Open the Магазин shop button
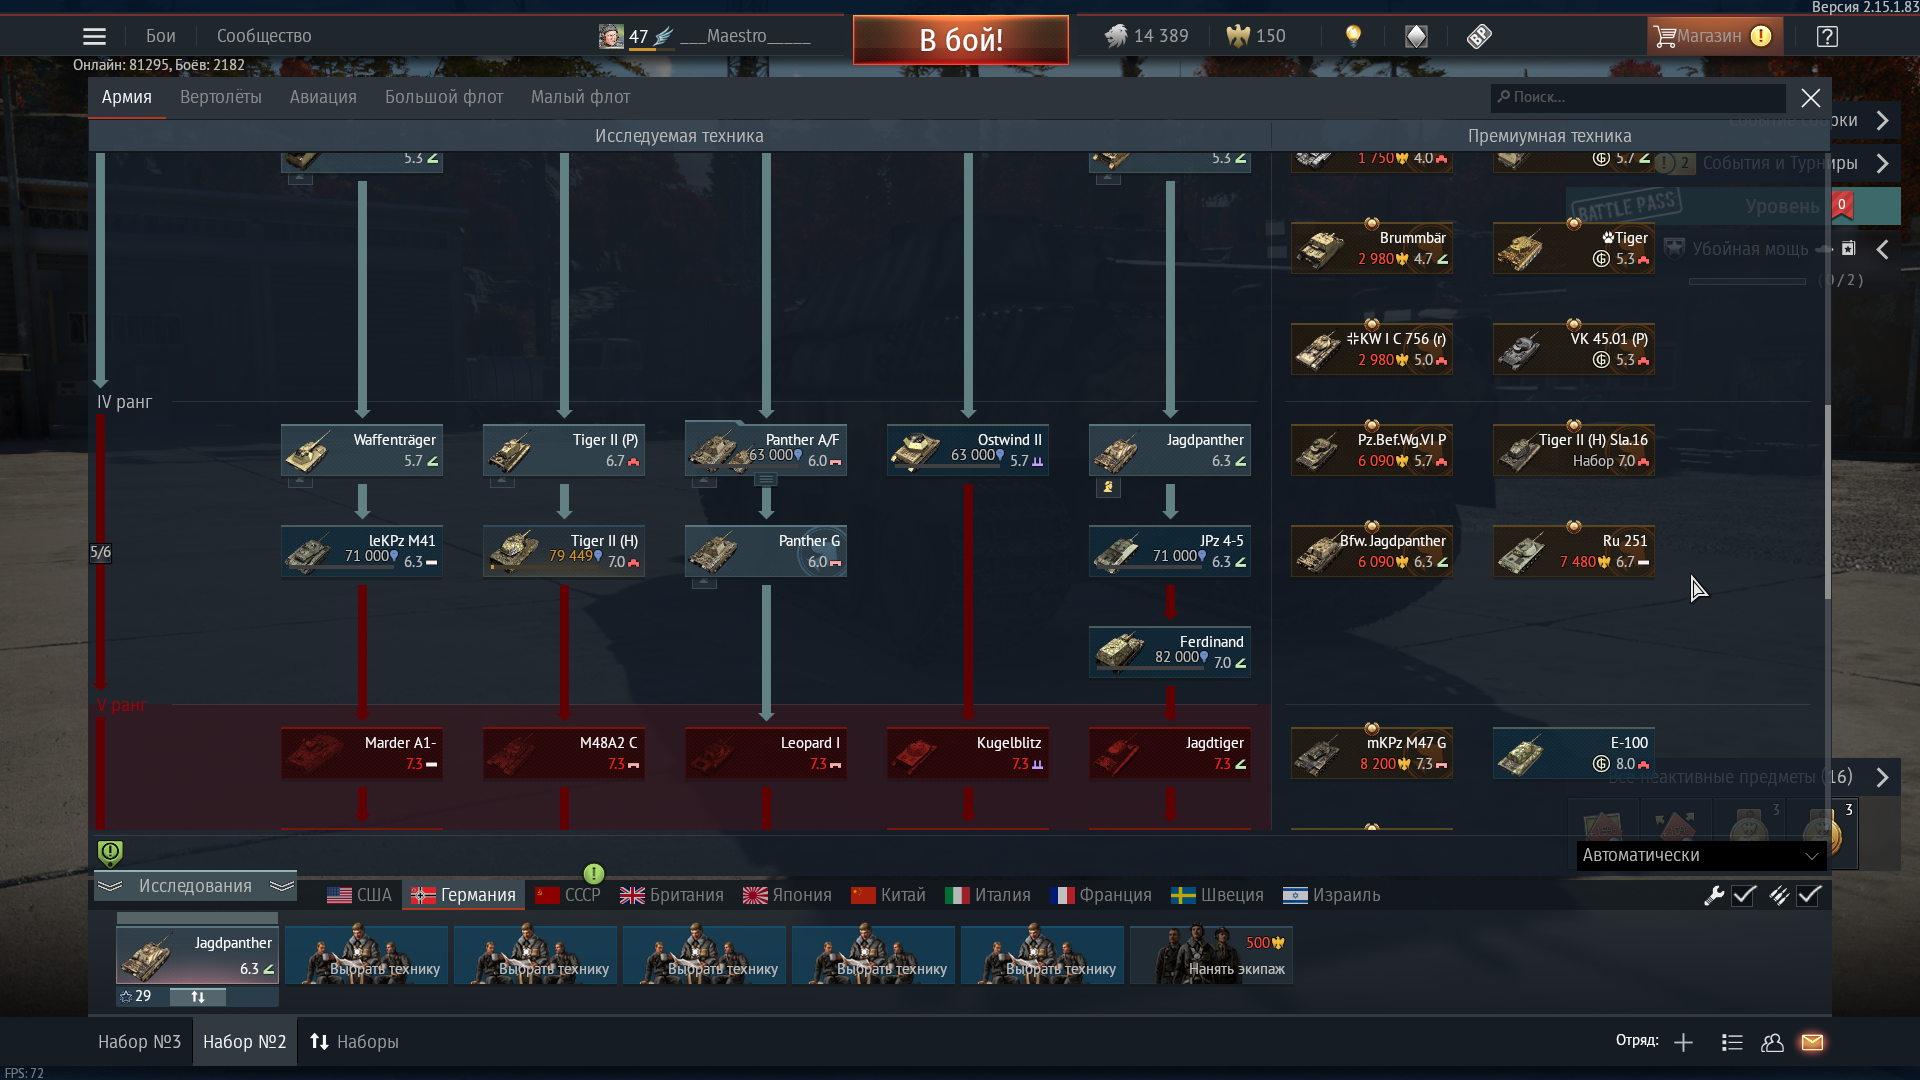Viewport: 1920px width, 1080px height. 1715,36
